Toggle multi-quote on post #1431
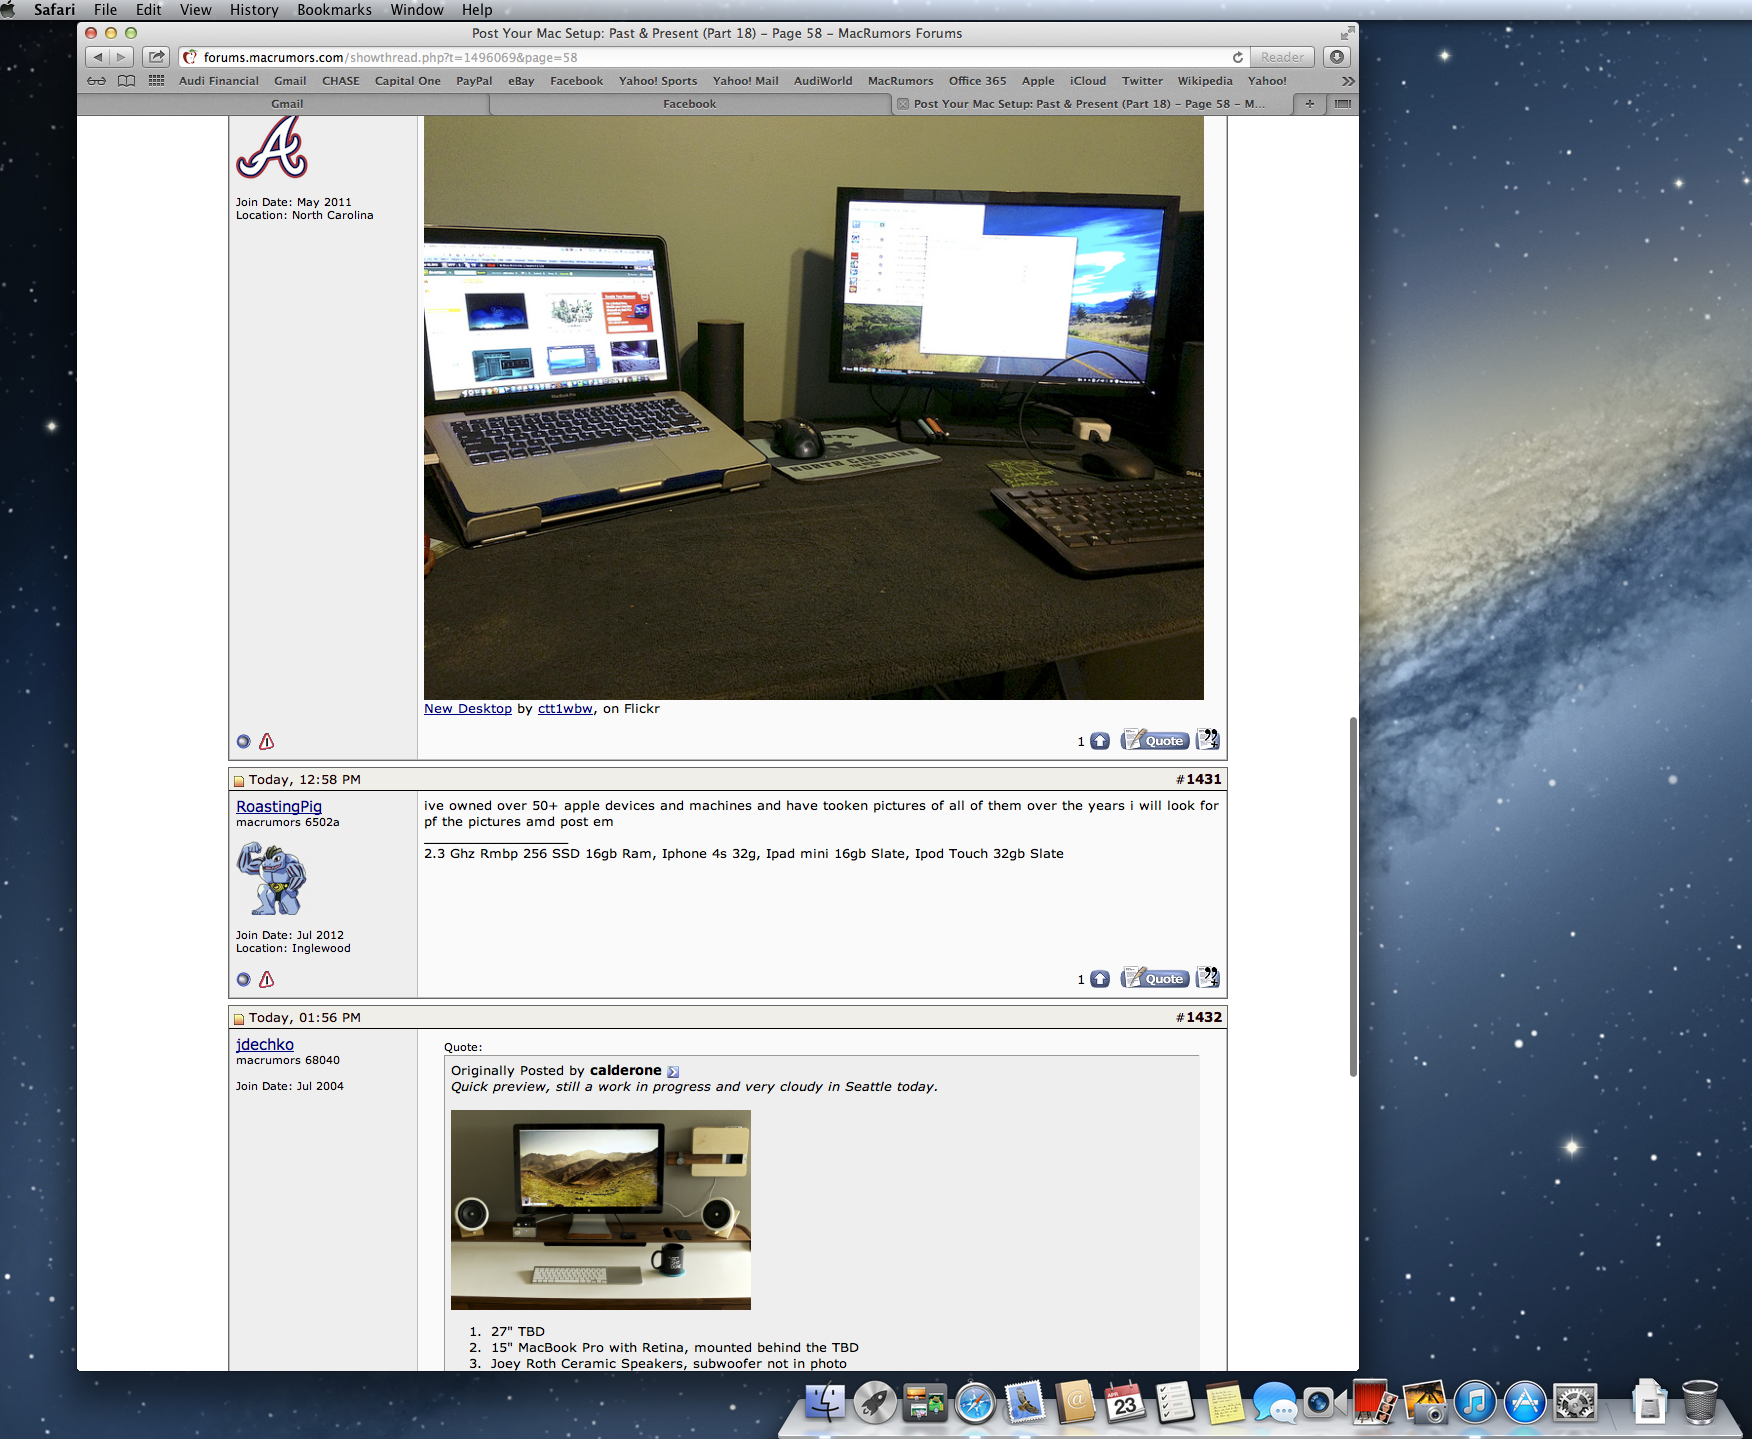Screen dimensions: 1752x1439 coord(1208,978)
